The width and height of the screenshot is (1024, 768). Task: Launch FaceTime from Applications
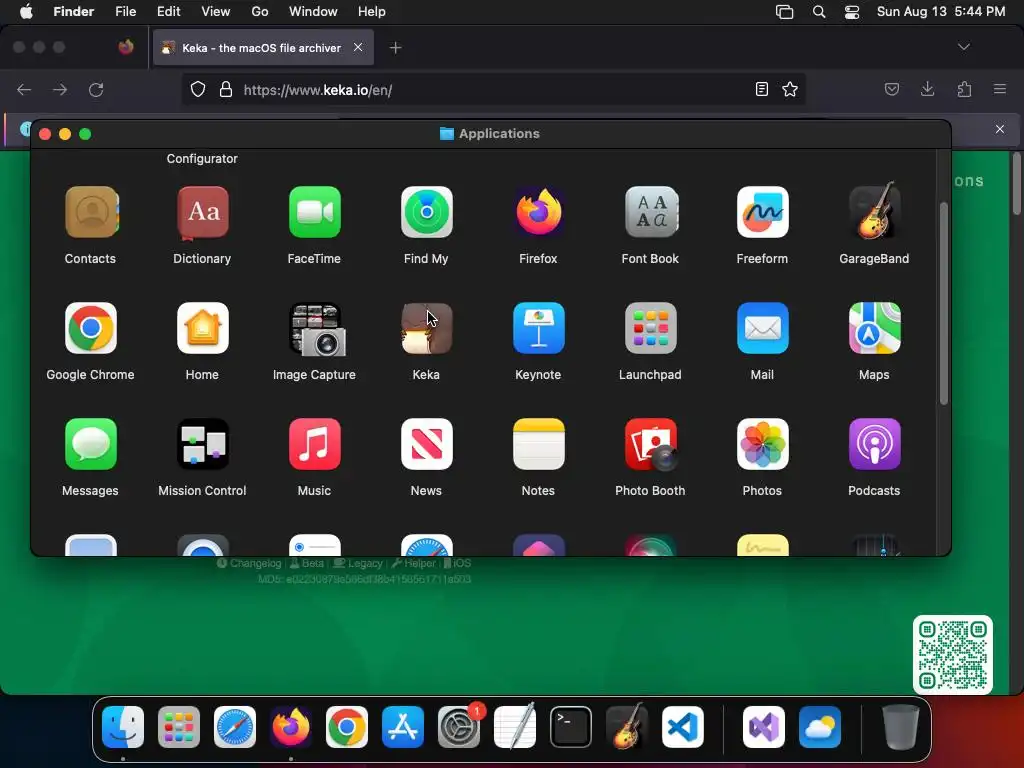[315, 213]
